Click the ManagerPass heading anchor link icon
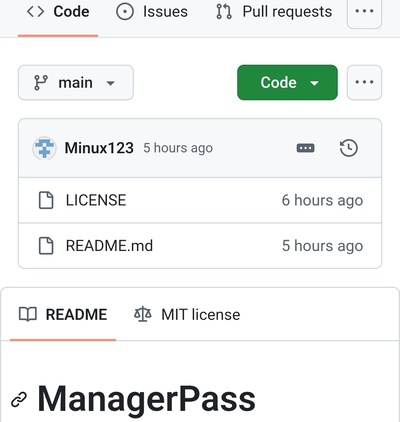Viewport: 400px width, 422px height. coord(19,400)
